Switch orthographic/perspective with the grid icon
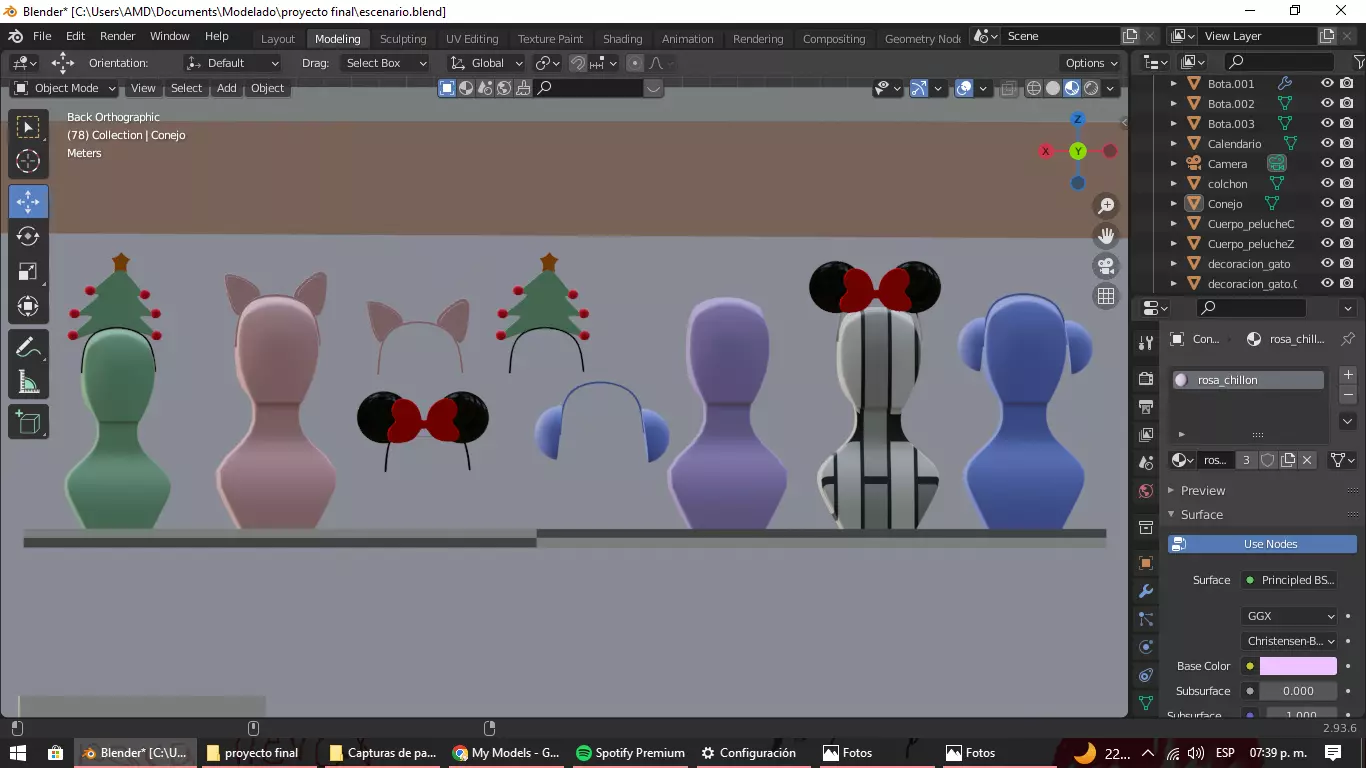This screenshot has width=1366, height=768. coord(1106,296)
